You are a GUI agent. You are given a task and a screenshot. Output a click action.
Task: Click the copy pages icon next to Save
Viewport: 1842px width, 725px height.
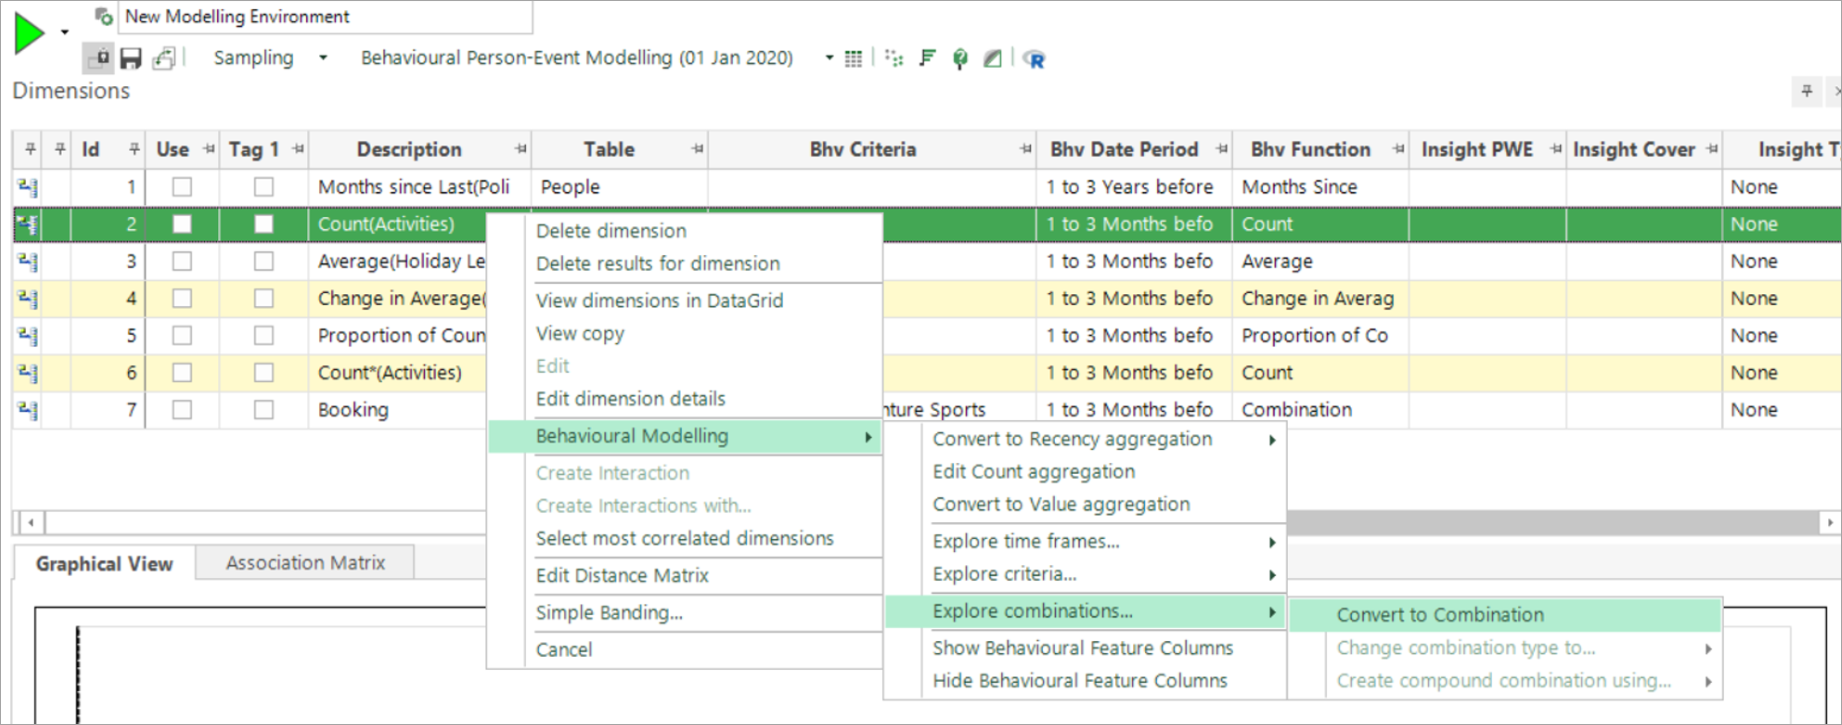click(164, 59)
